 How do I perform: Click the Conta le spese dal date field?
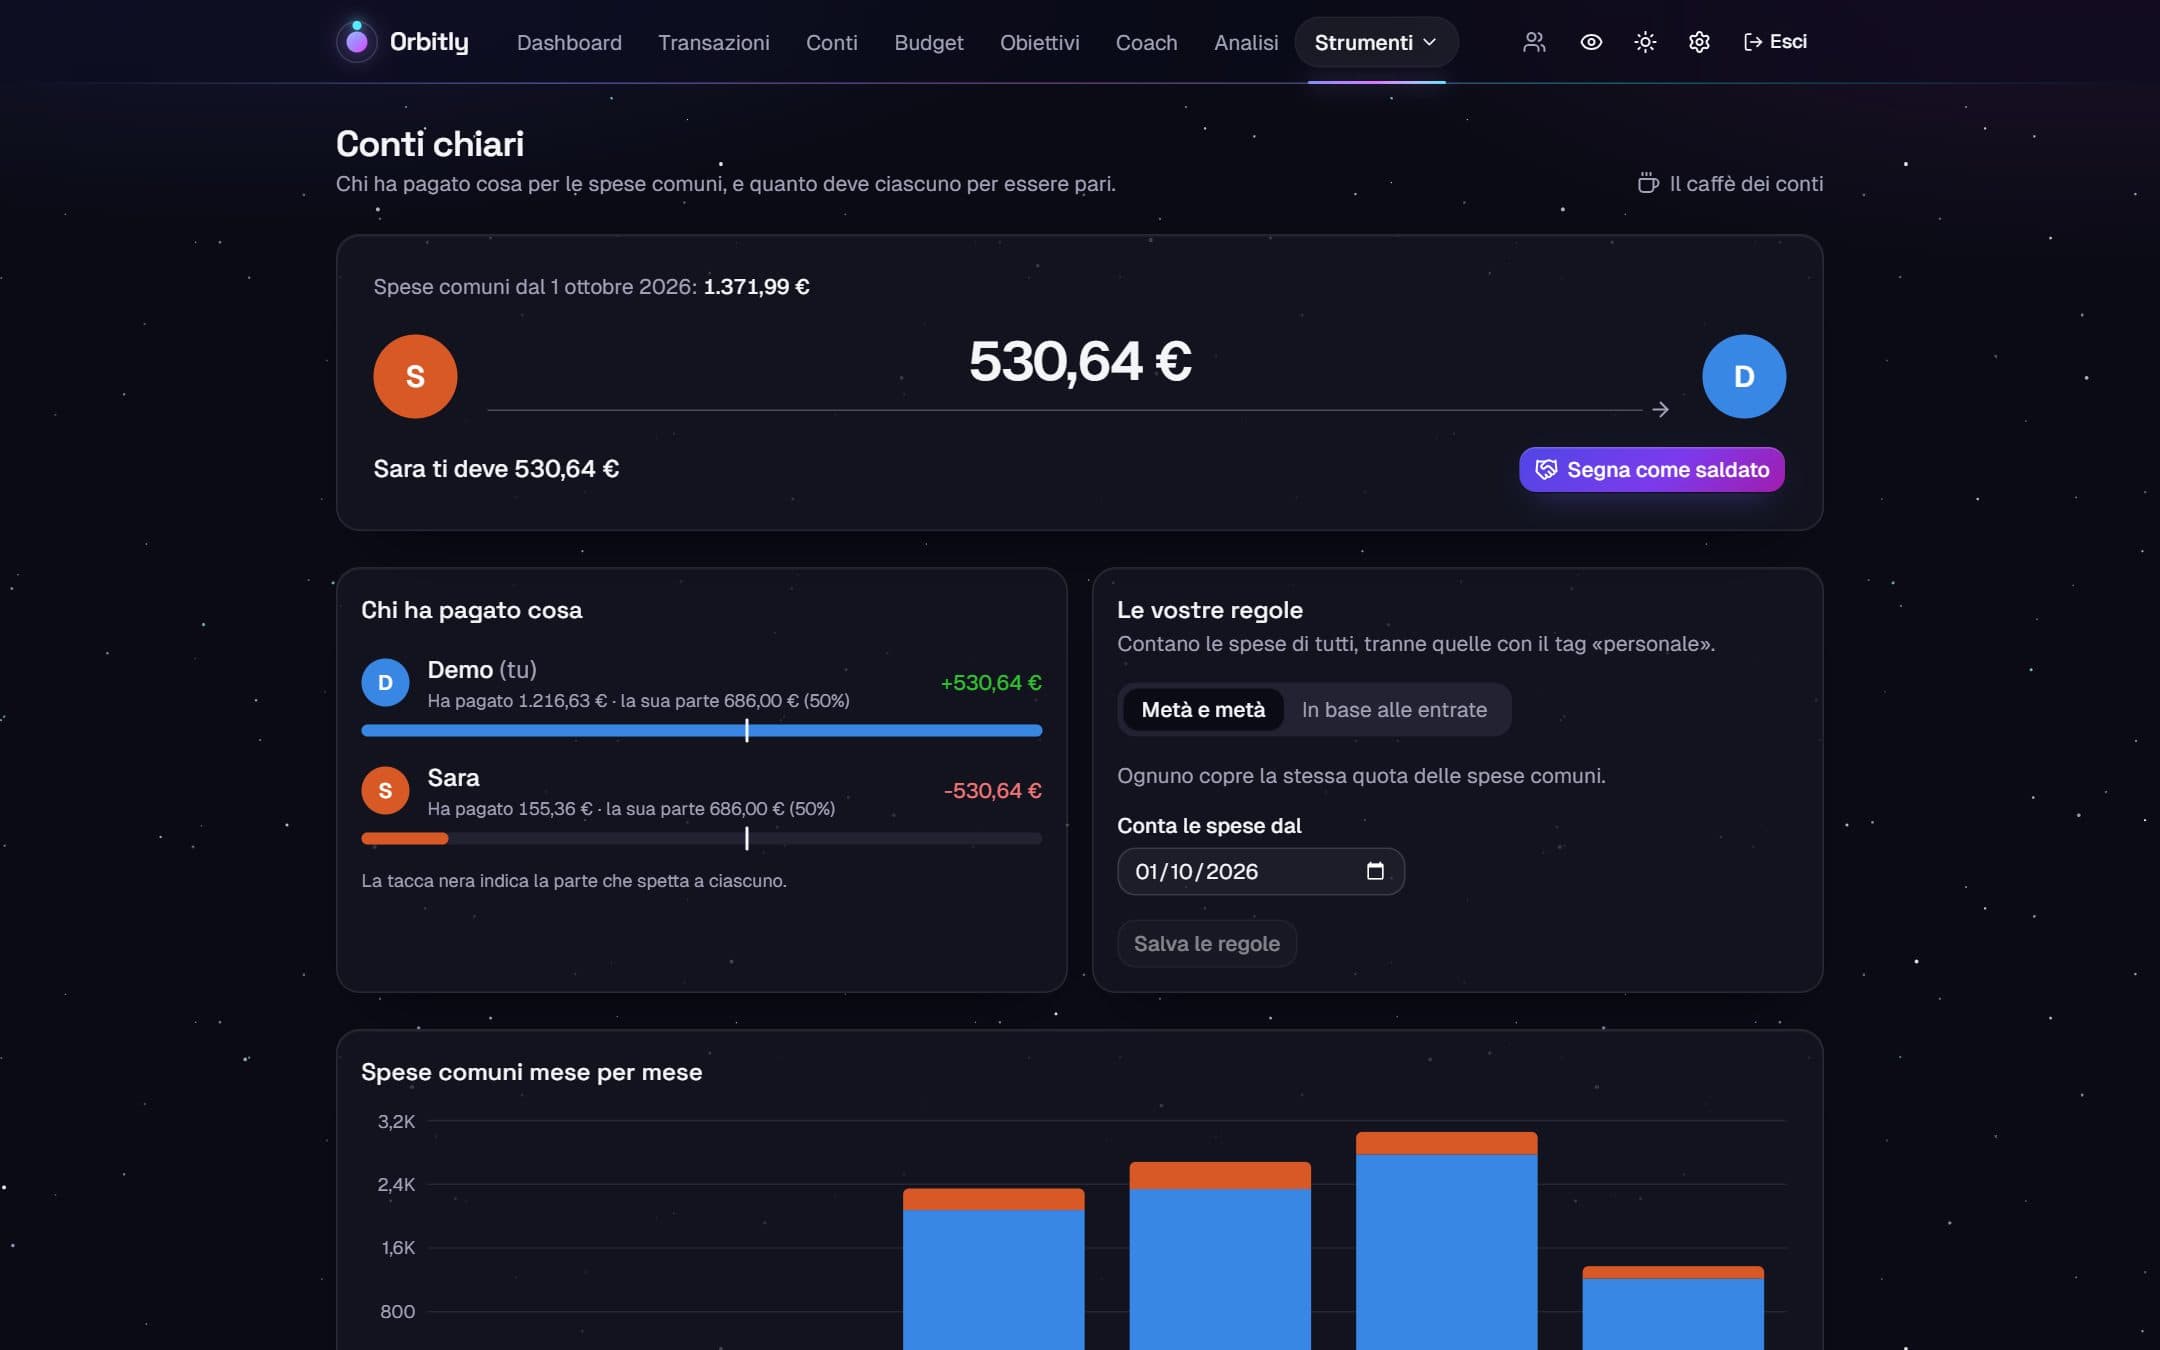(1260, 871)
